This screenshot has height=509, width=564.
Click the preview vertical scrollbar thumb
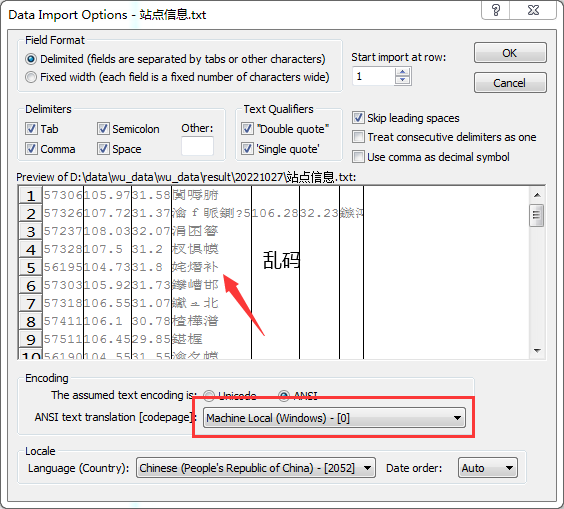(537, 215)
